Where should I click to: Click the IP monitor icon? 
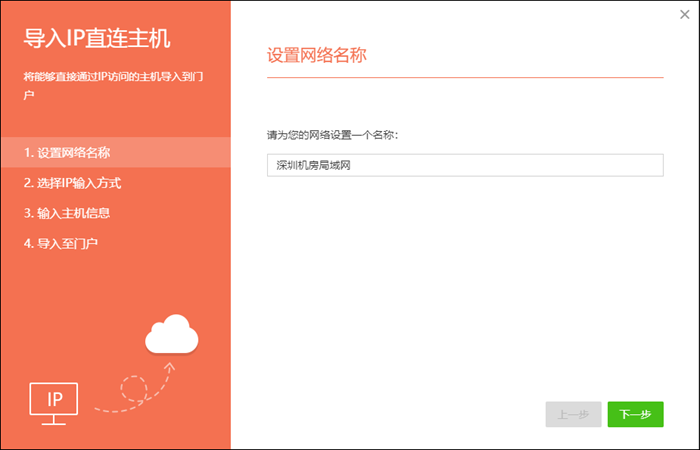[x=55, y=403]
